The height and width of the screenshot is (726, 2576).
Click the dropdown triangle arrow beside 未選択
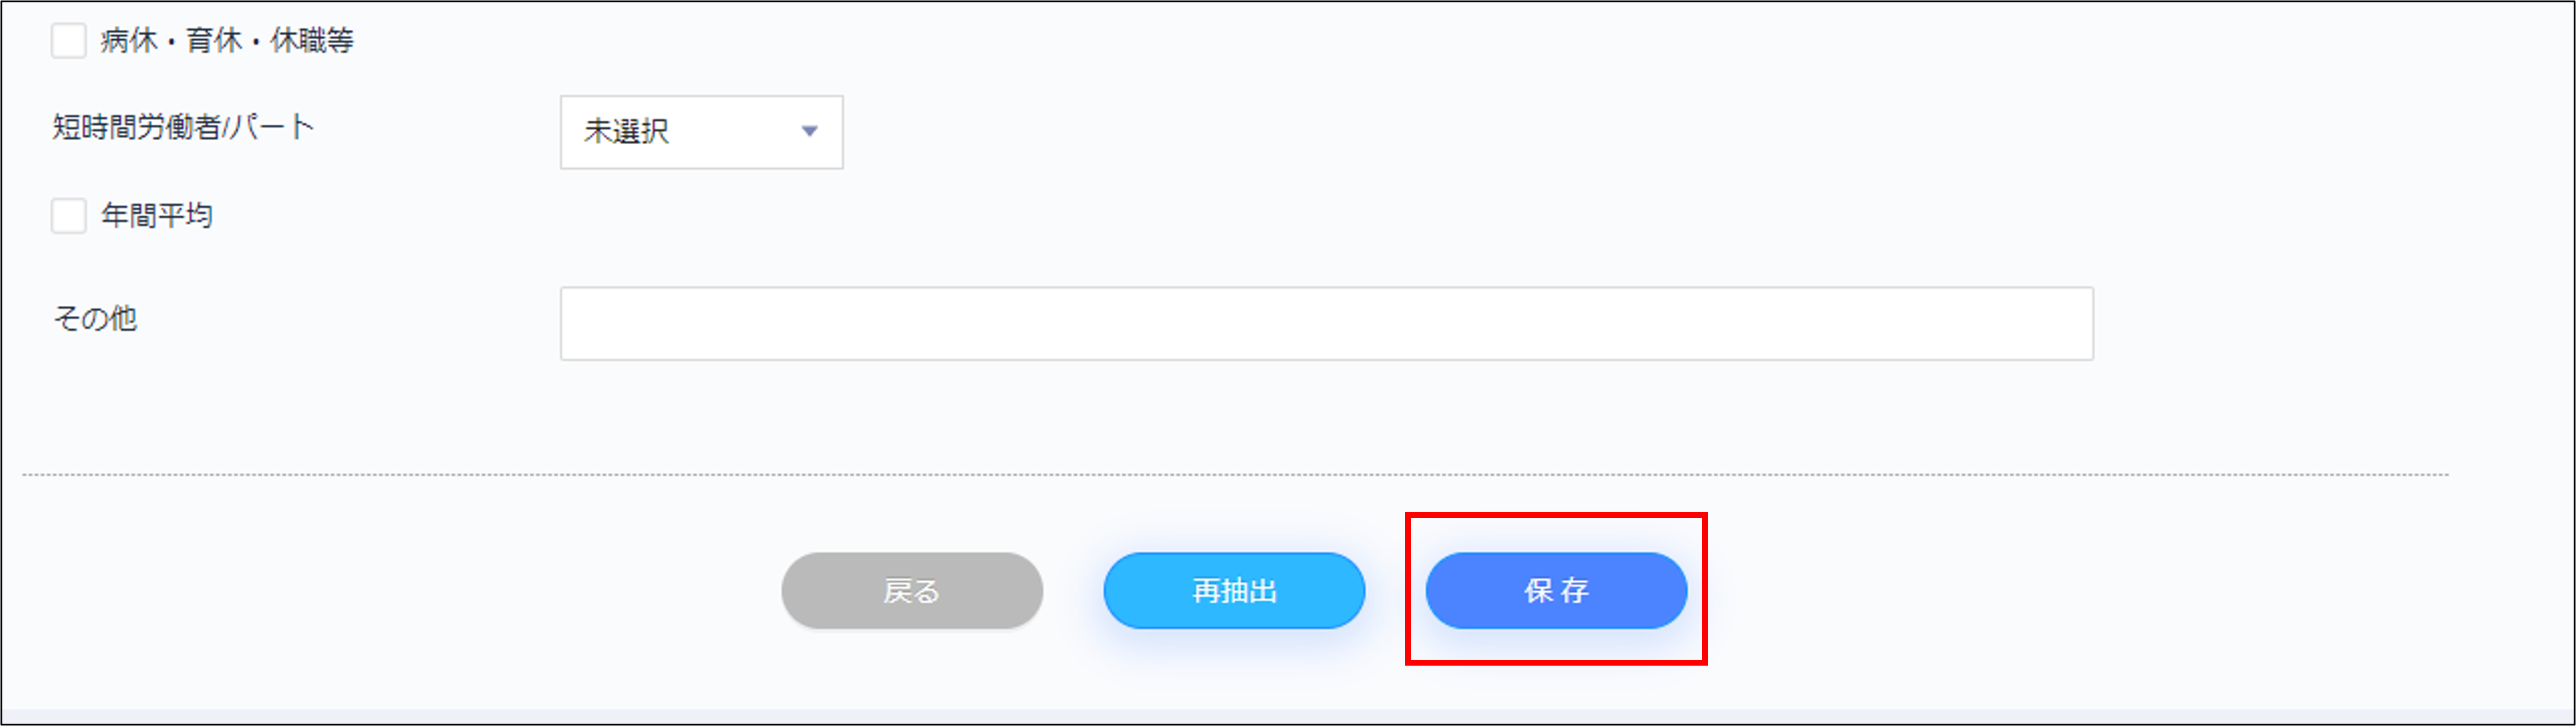(809, 131)
